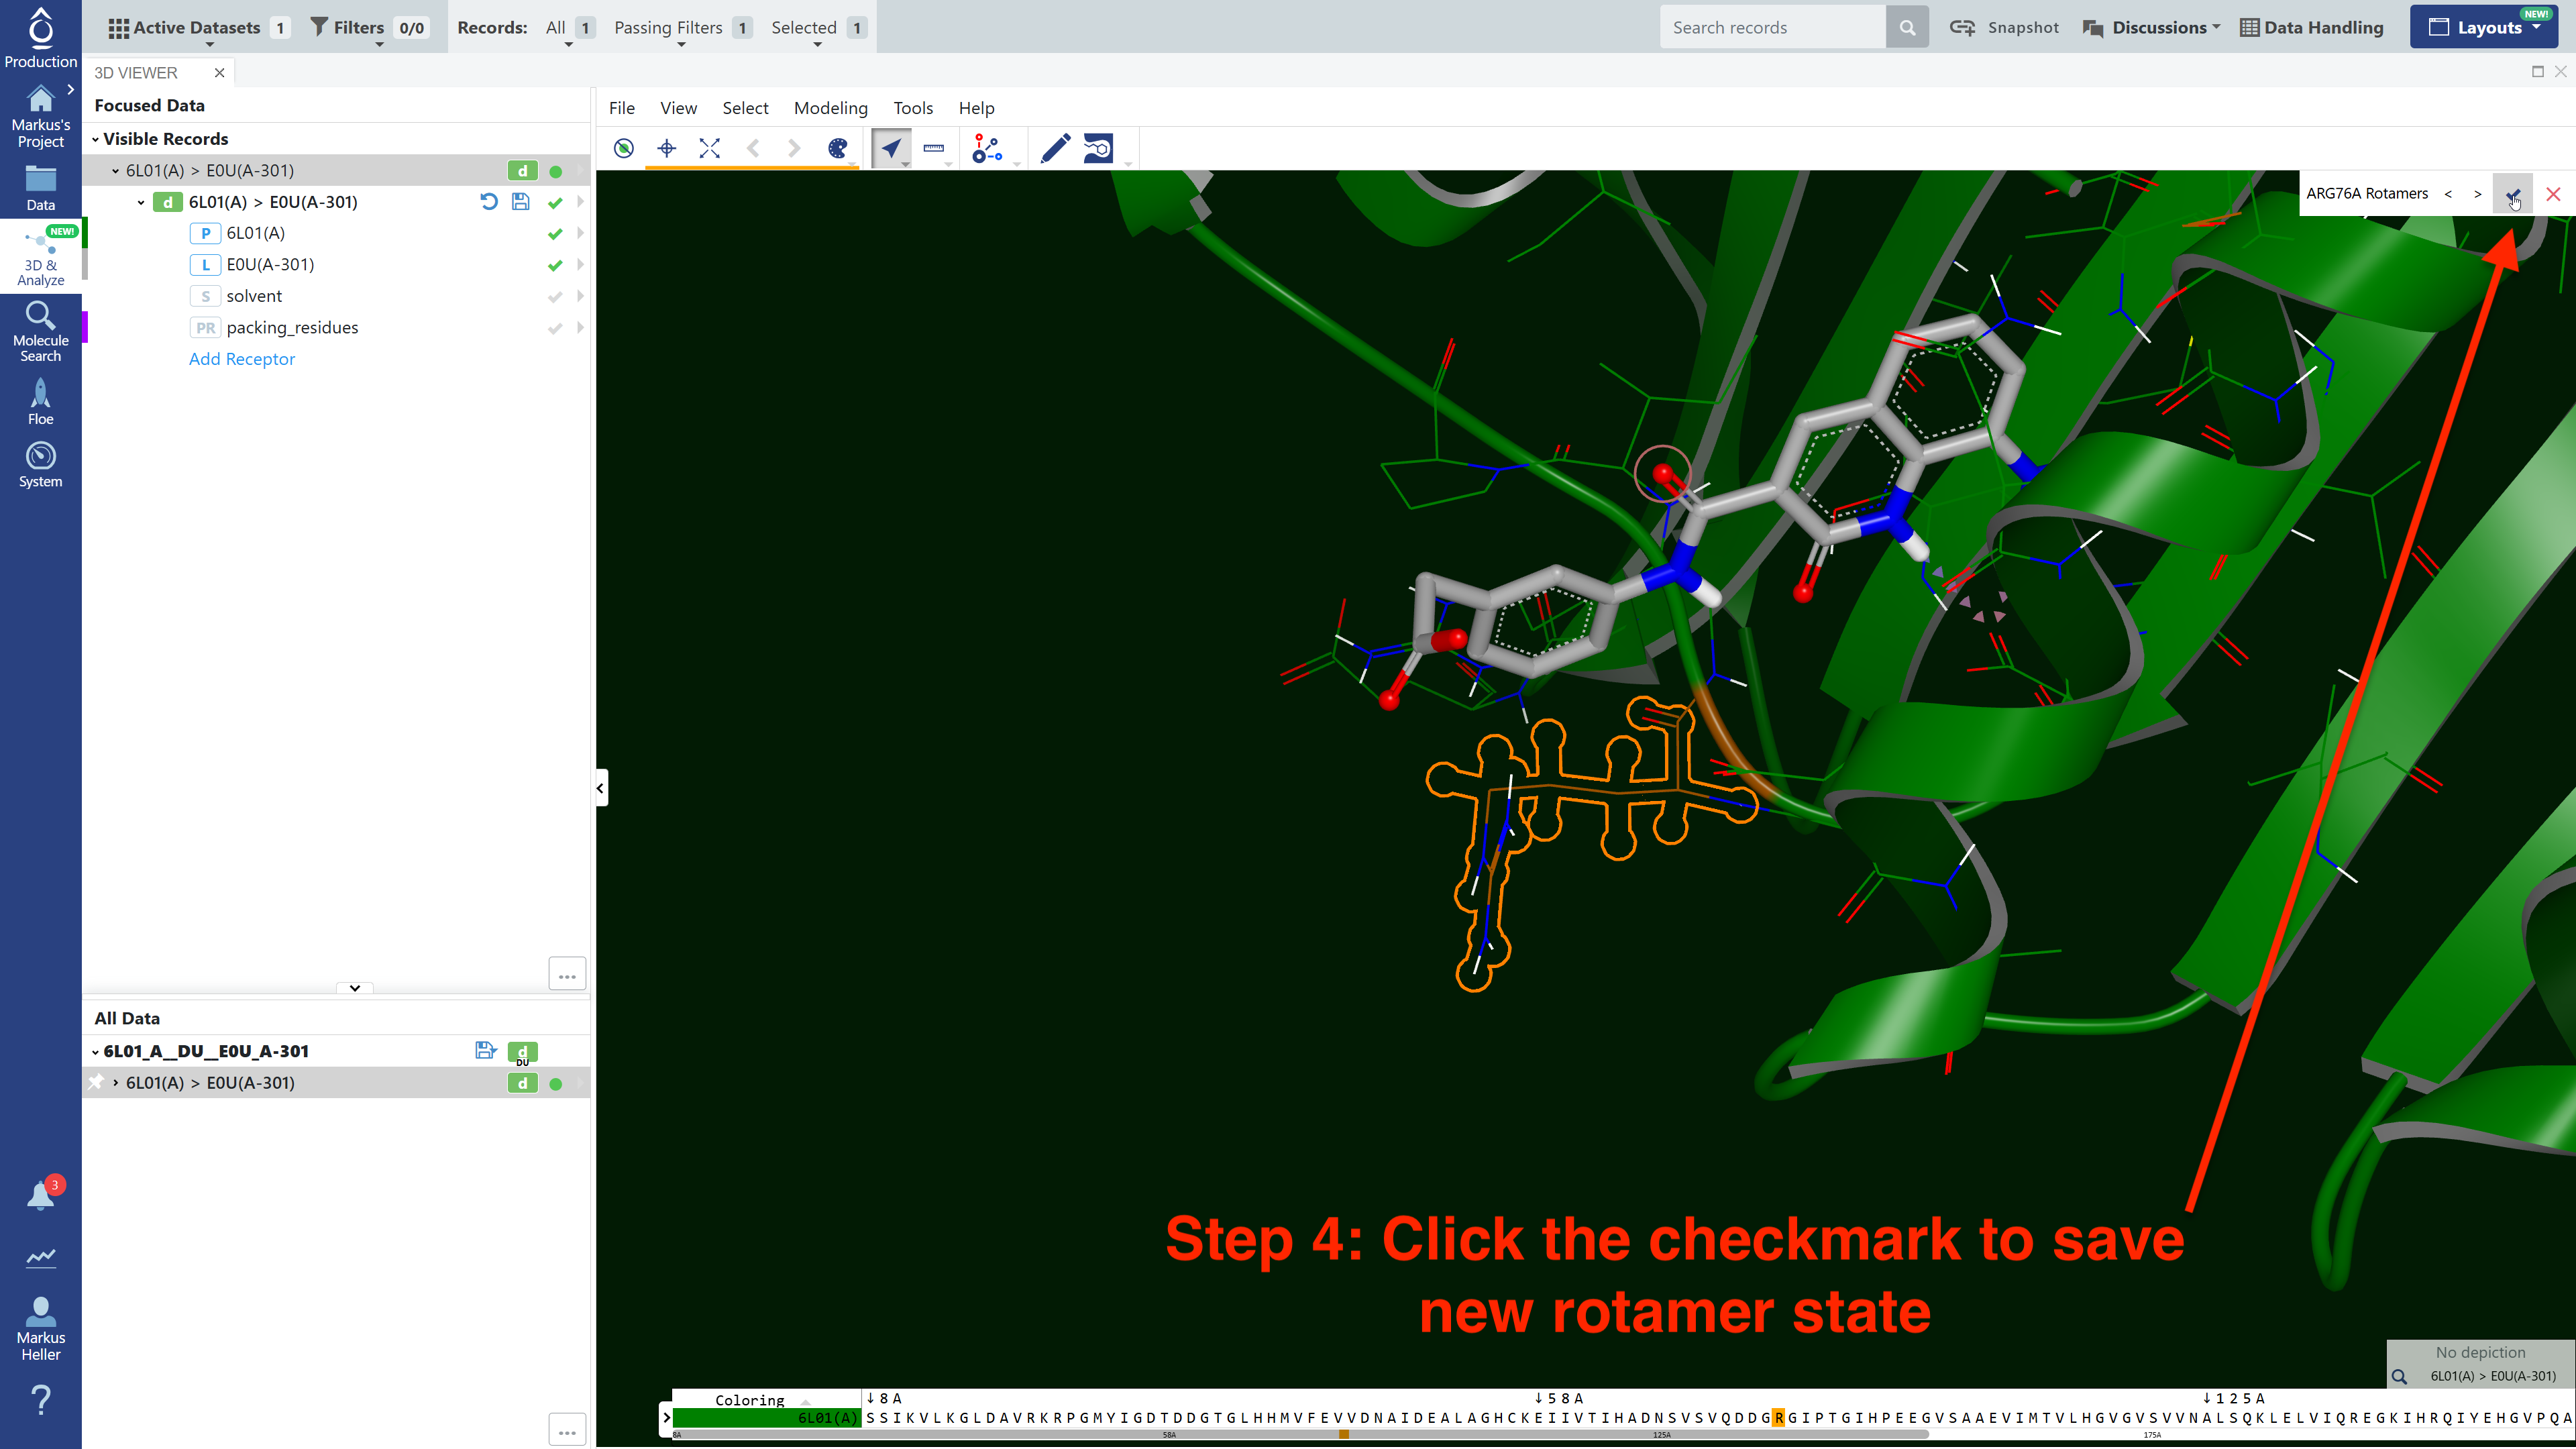
Task: Go to the next ARG76A rotamer
Action: click(x=2478, y=194)
